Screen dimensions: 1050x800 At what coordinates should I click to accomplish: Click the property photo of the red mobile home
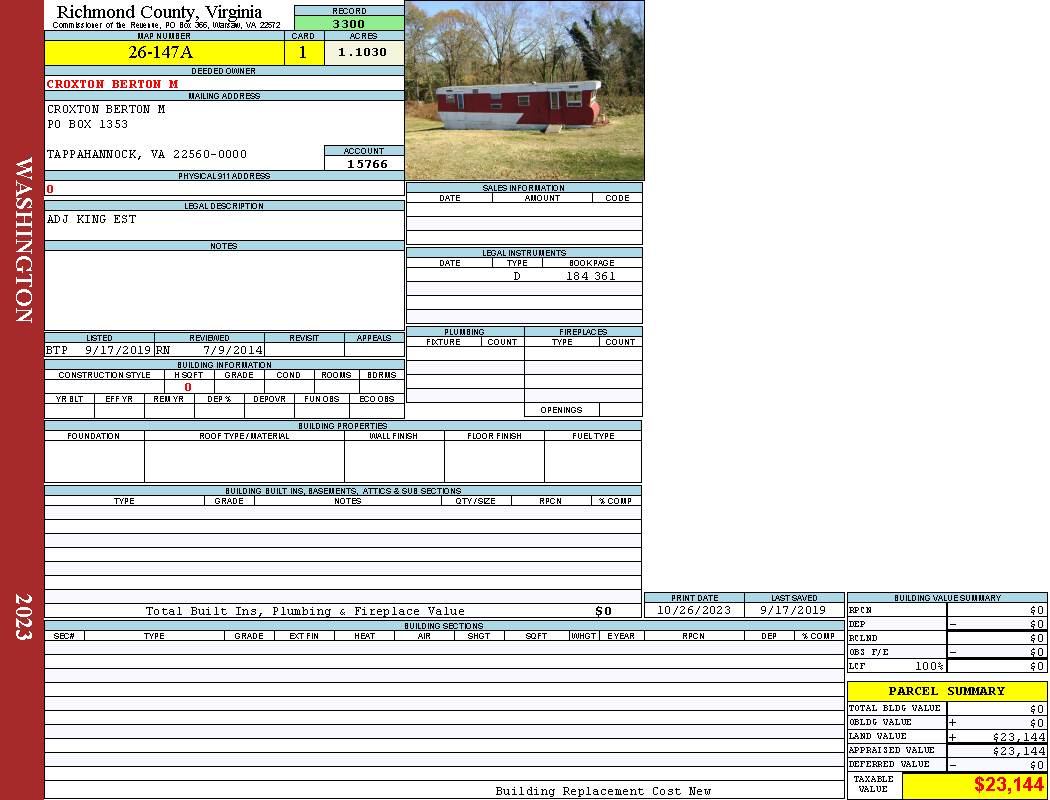(x=524, y=90)
